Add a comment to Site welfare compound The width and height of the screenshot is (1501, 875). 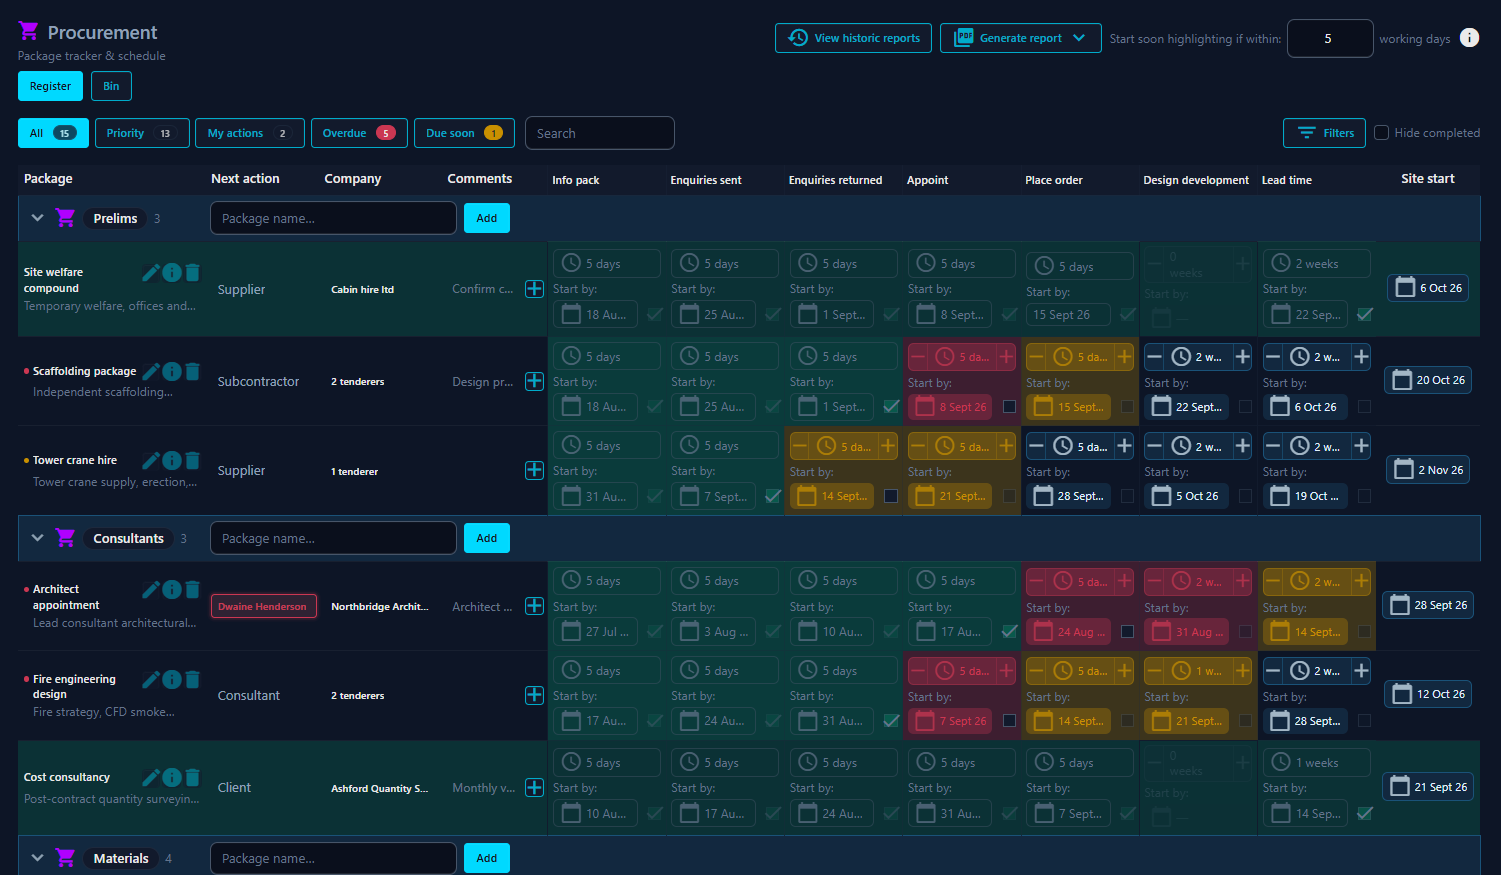click(x=535, y=289)
